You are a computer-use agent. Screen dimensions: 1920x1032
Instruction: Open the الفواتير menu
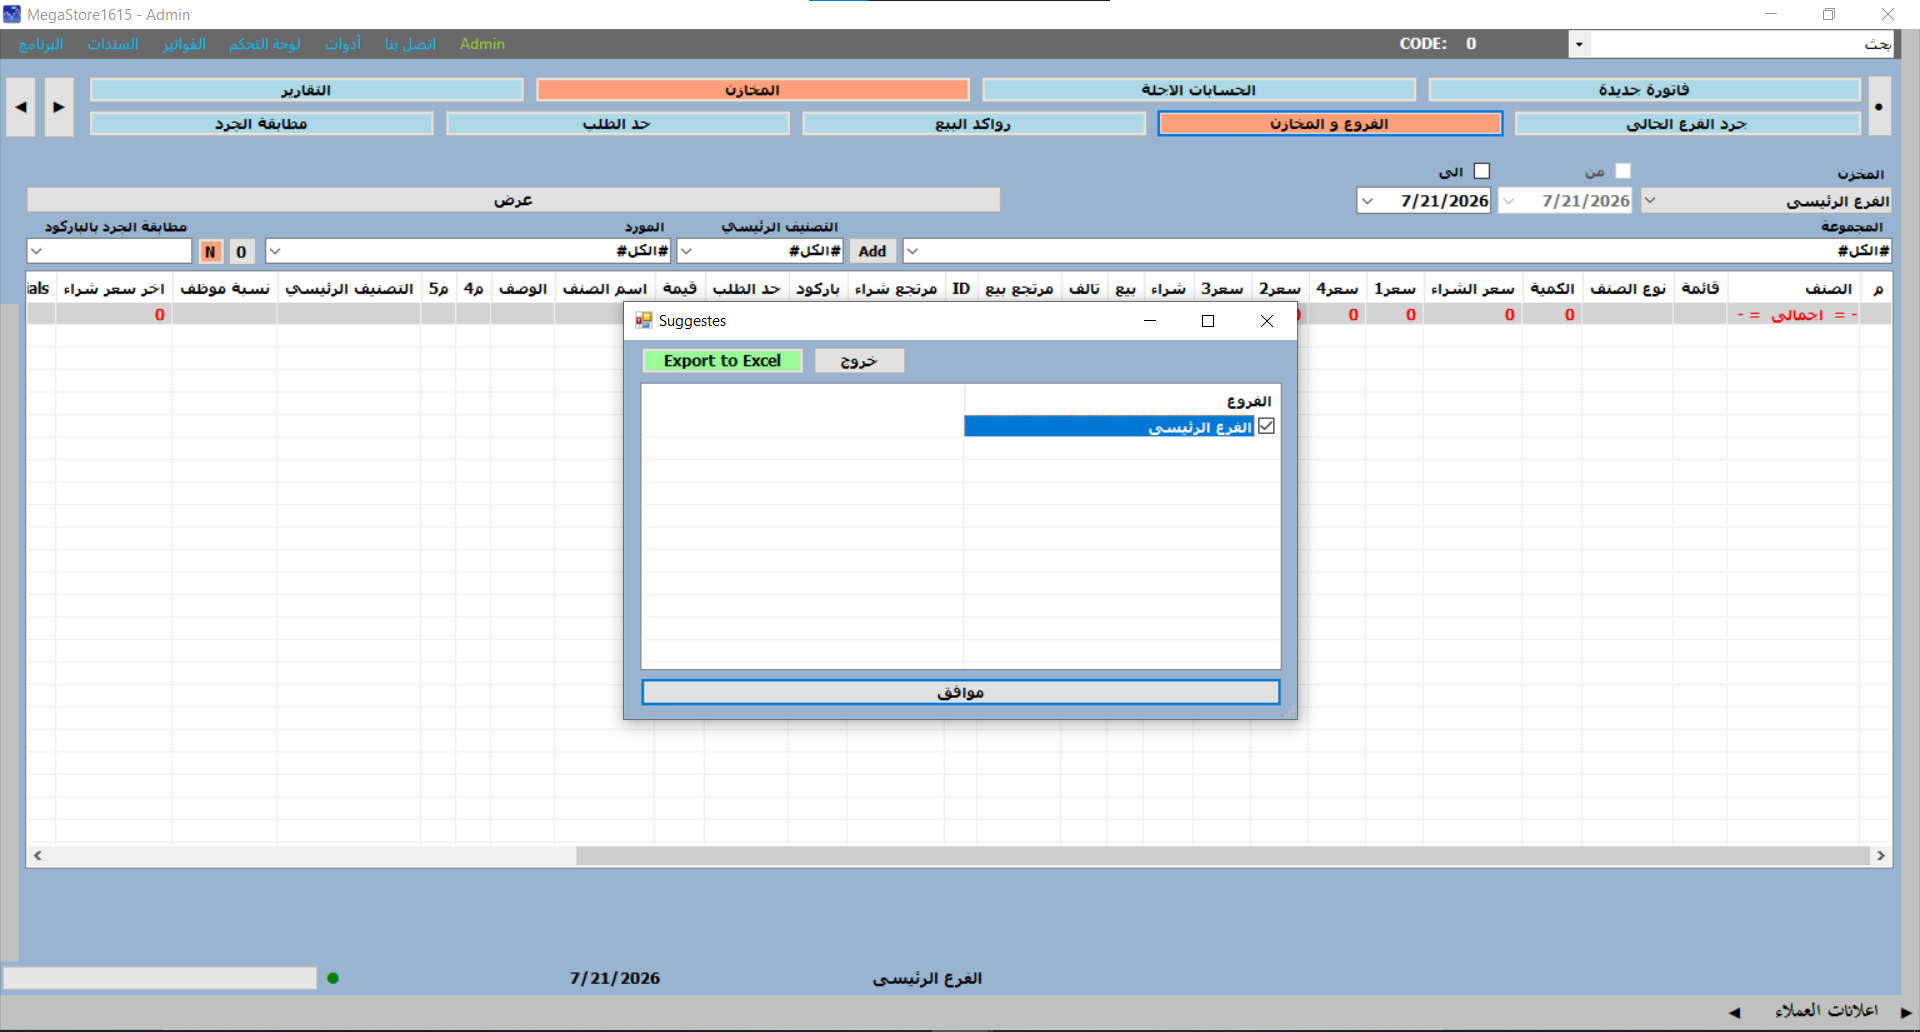184,44
